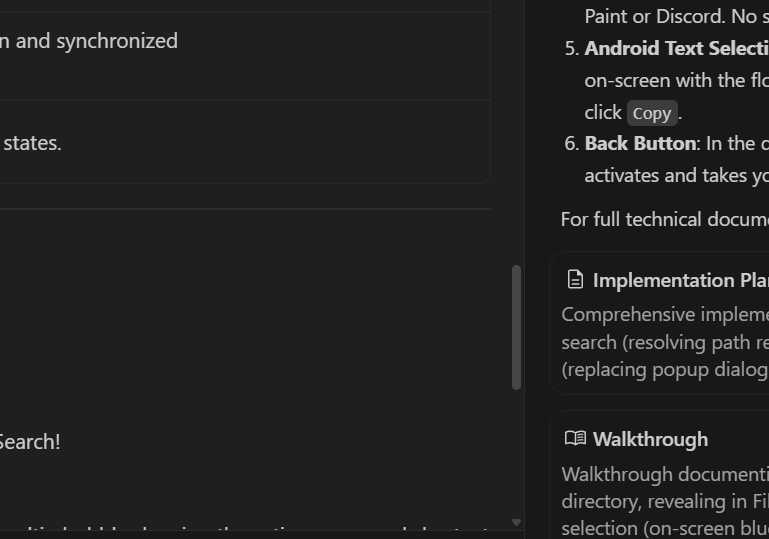Click the scrollbar track above the thumb
Viewport: 769px width, 539px height.
[516, 132]
